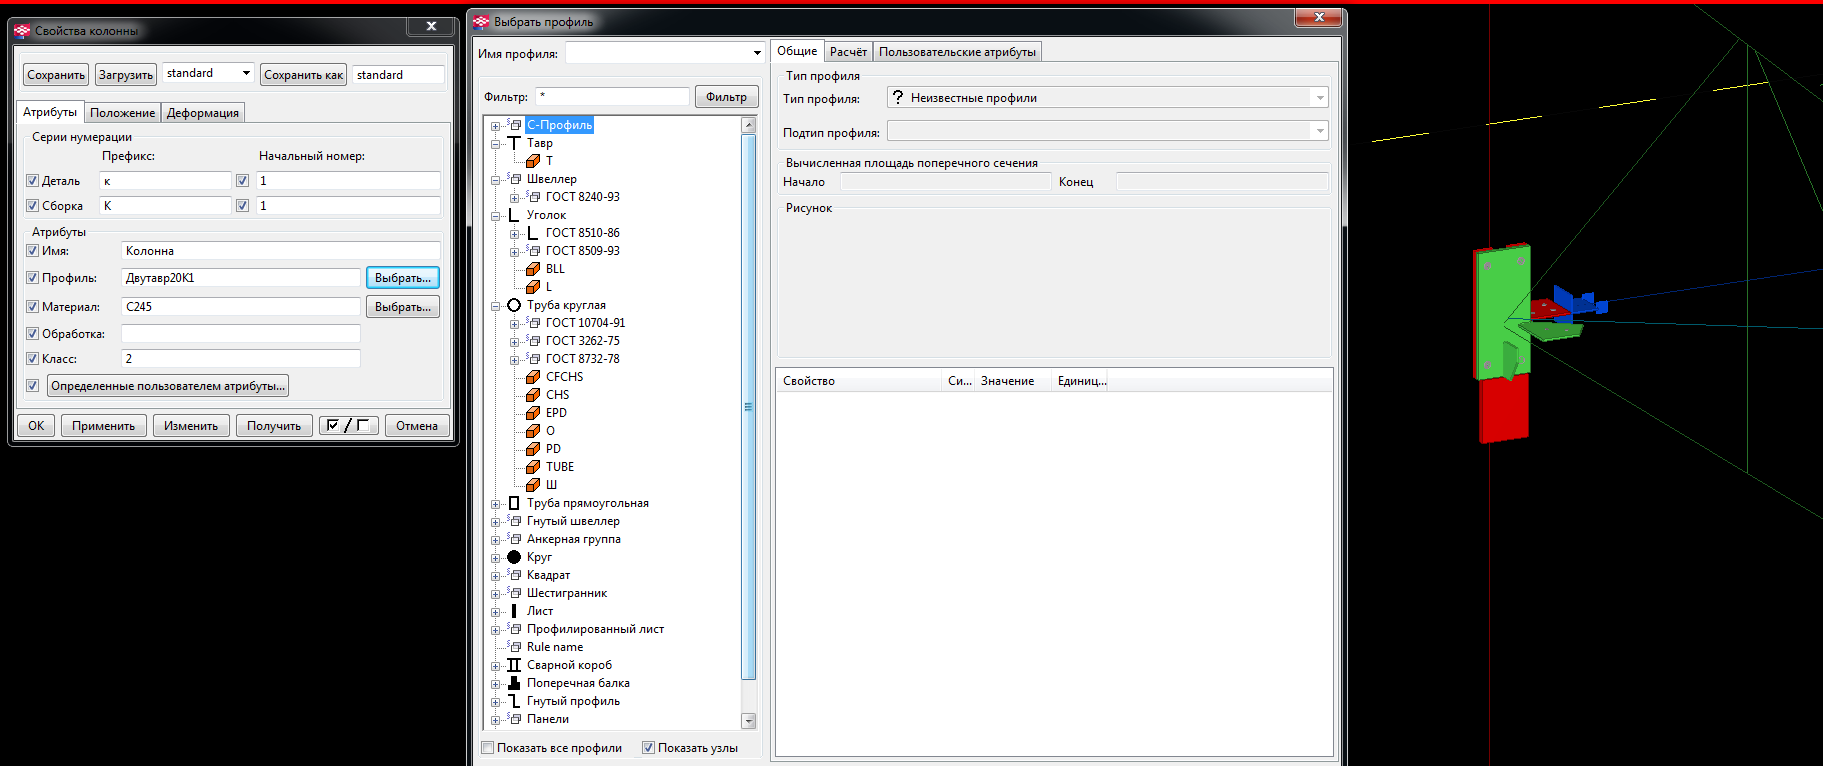Click the Квадрат category icon
Screen dimensions: 1823x766
pos(514,575)
